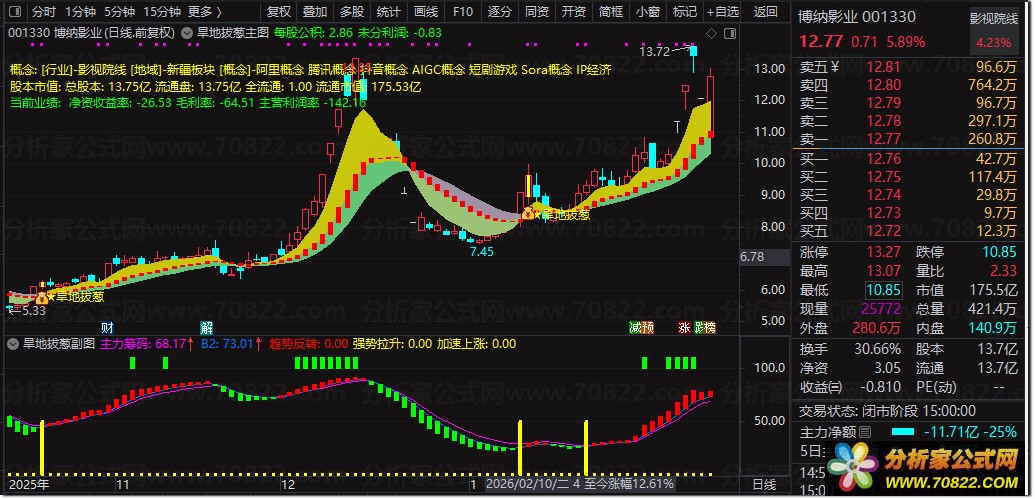Toggle the 简框 simple frame mode

(611, 11)
